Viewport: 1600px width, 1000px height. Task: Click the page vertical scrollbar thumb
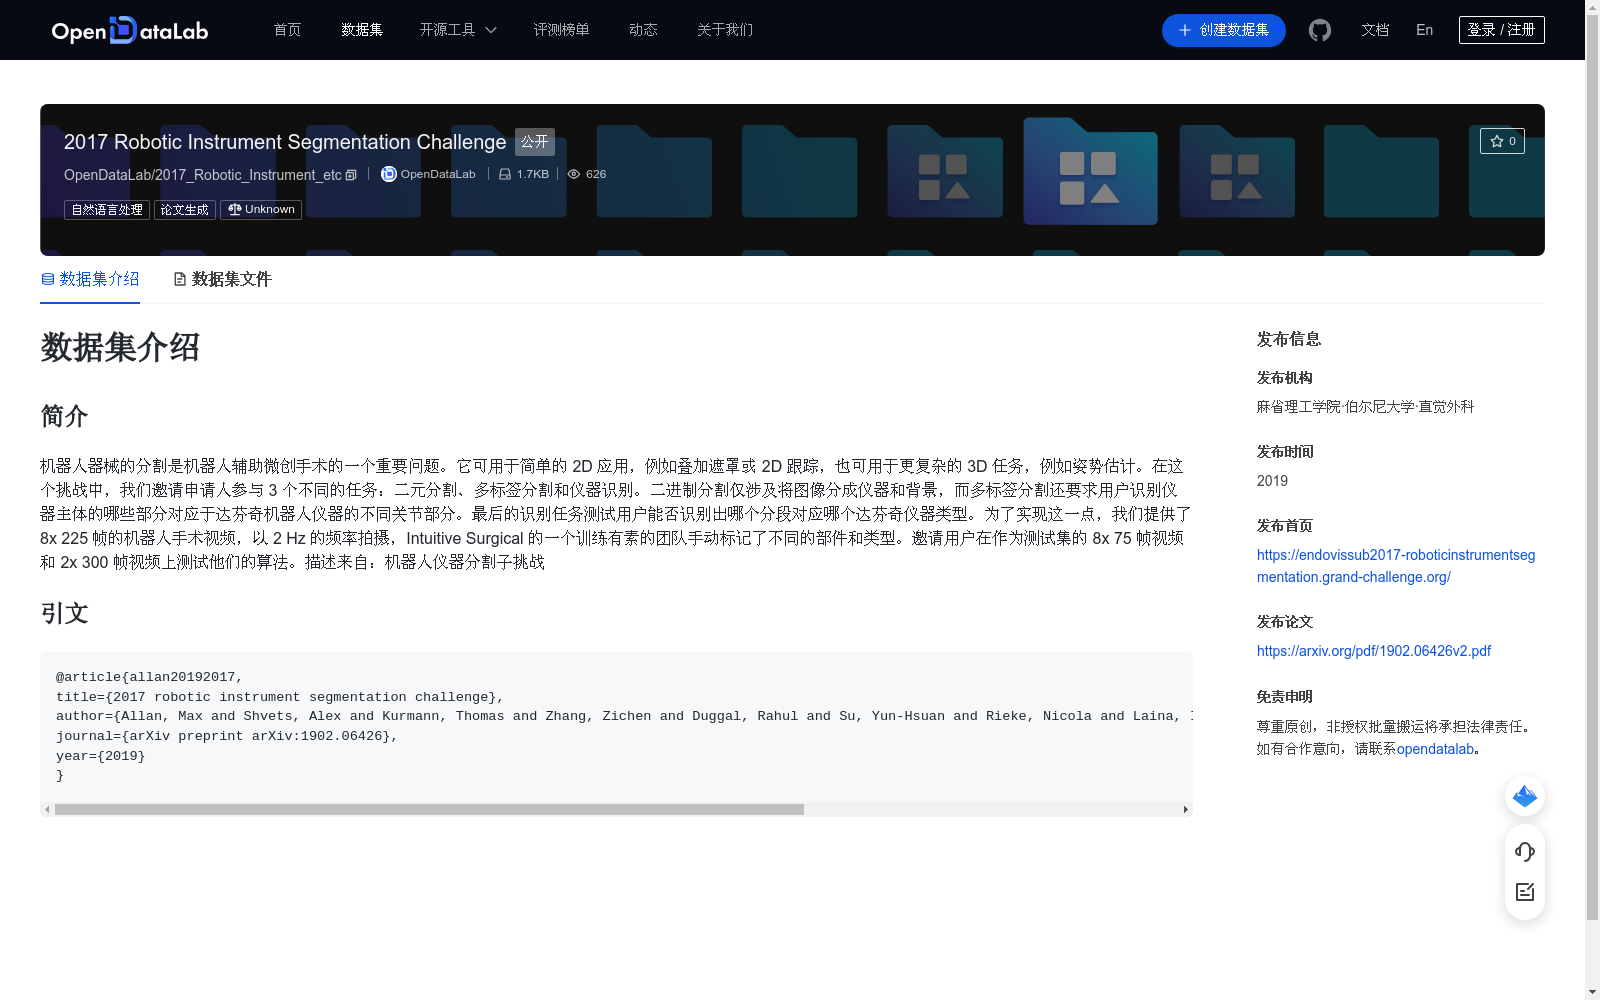tap(1592, 466)
